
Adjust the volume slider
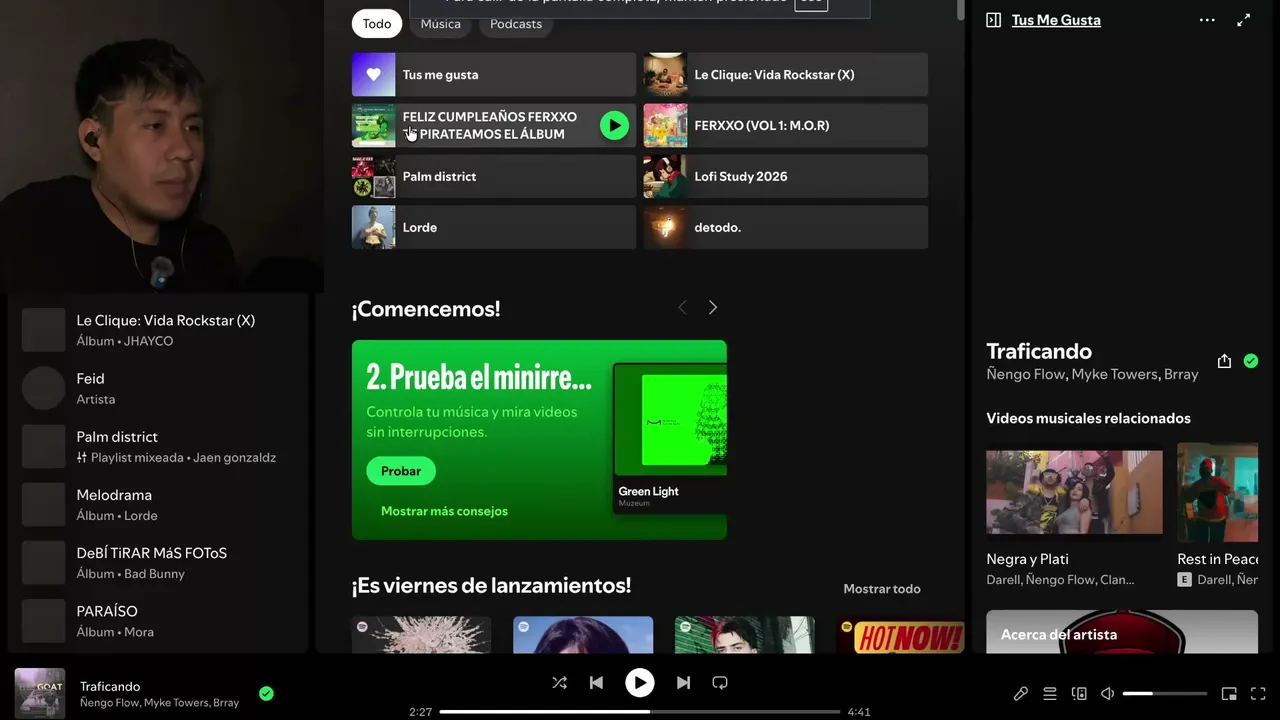(1165, 694)
